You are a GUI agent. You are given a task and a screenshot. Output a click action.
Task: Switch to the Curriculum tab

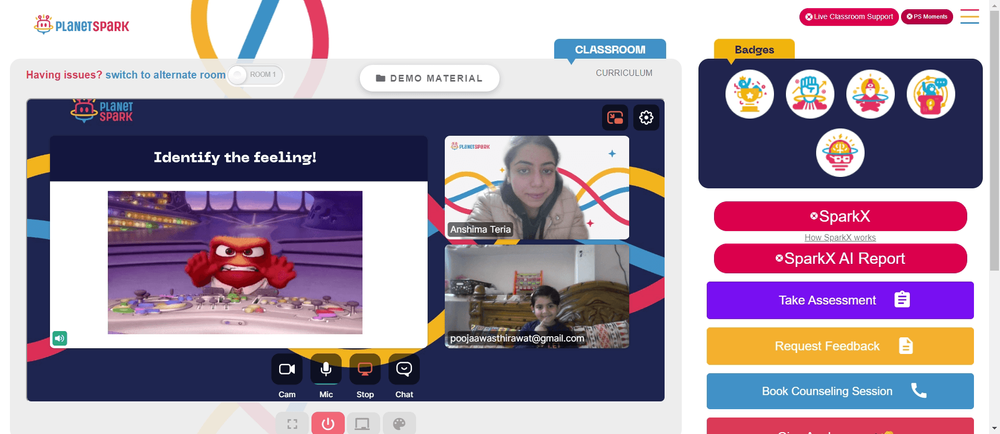(x=624, y=73)
